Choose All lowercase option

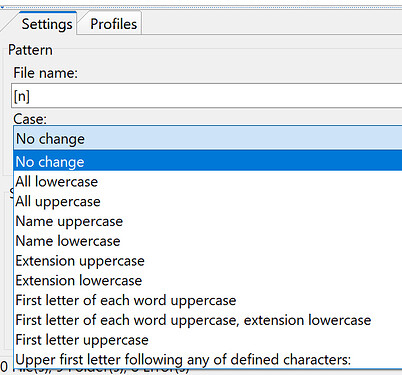tap(208, 181)
